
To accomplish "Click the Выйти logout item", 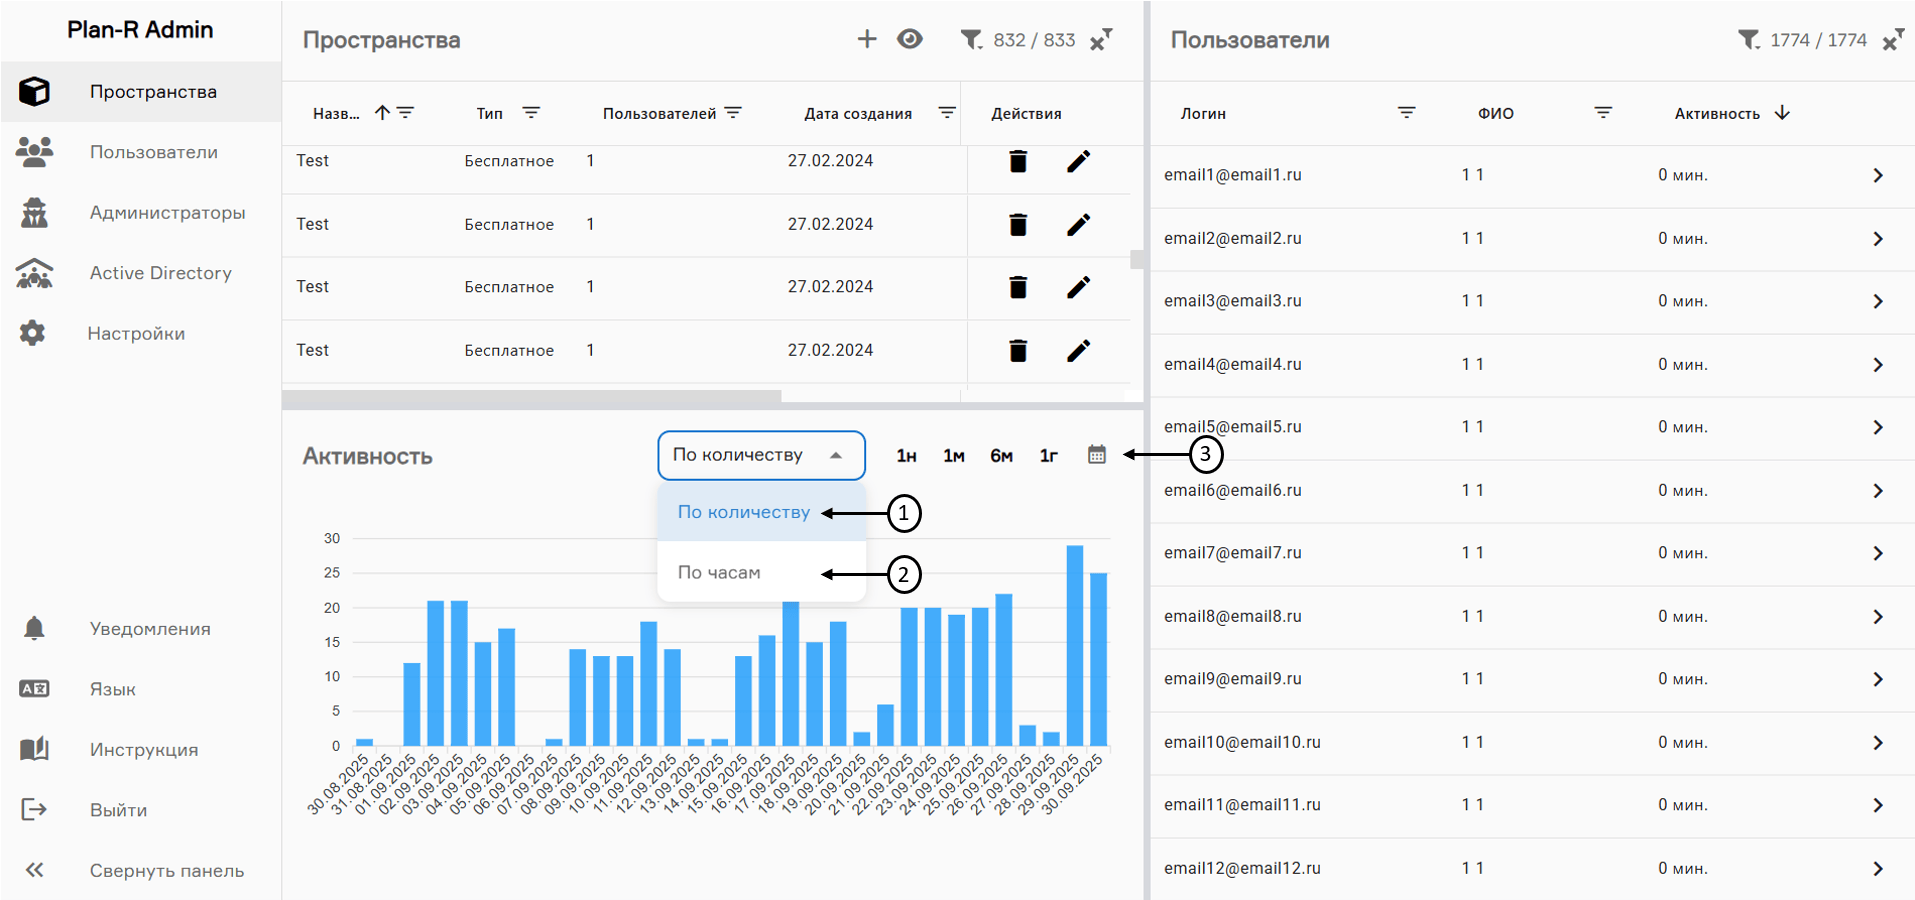I will pos(118,810).
